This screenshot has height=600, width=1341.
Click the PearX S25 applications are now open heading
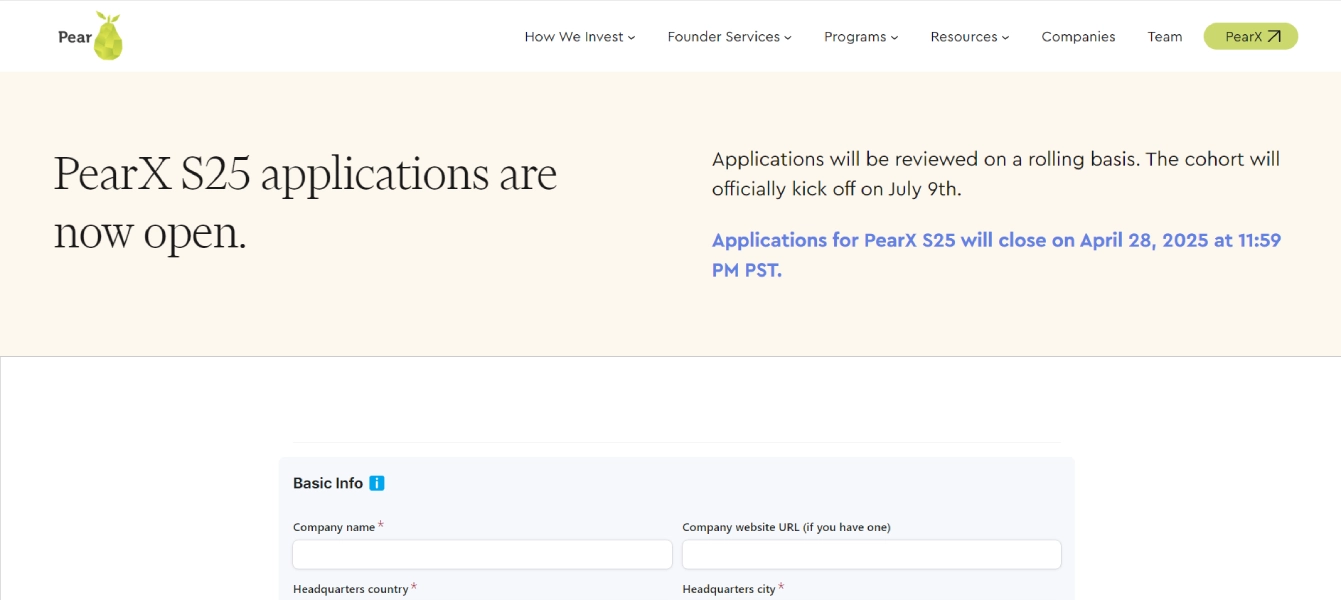click(x=306, y=203)
